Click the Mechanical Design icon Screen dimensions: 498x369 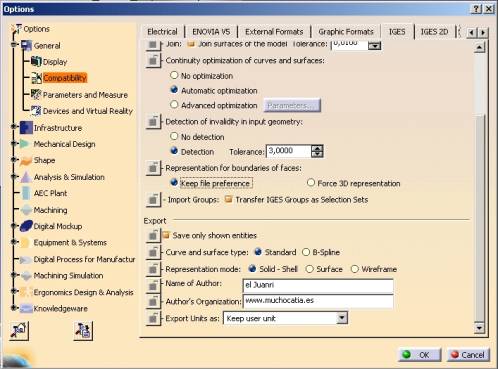25,144
